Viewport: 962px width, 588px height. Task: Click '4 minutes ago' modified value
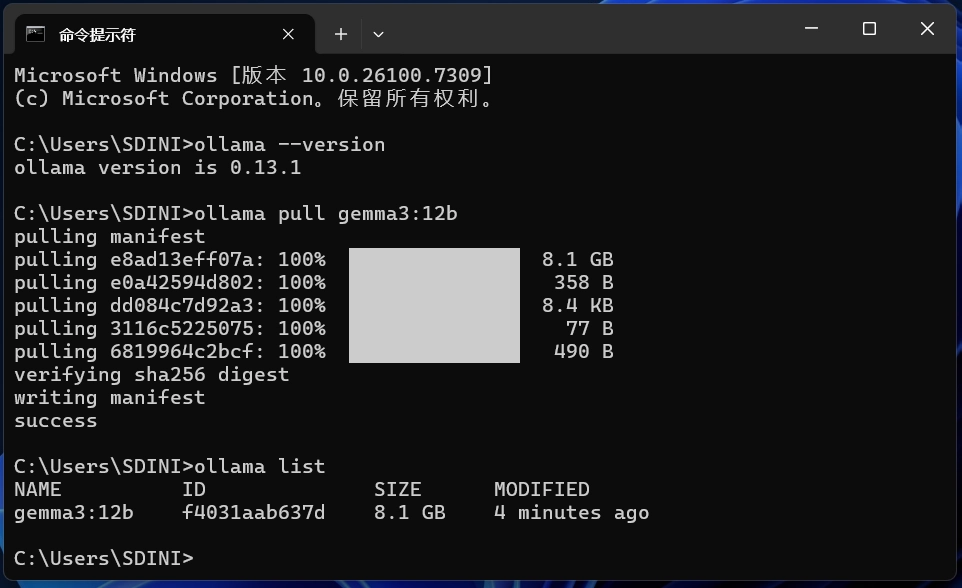[x=572, y=513]
